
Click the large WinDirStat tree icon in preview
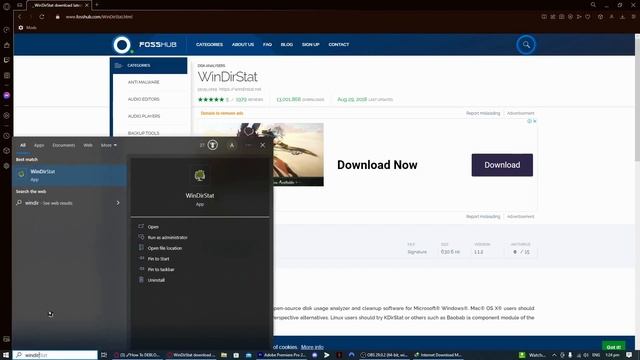[200, 176]
